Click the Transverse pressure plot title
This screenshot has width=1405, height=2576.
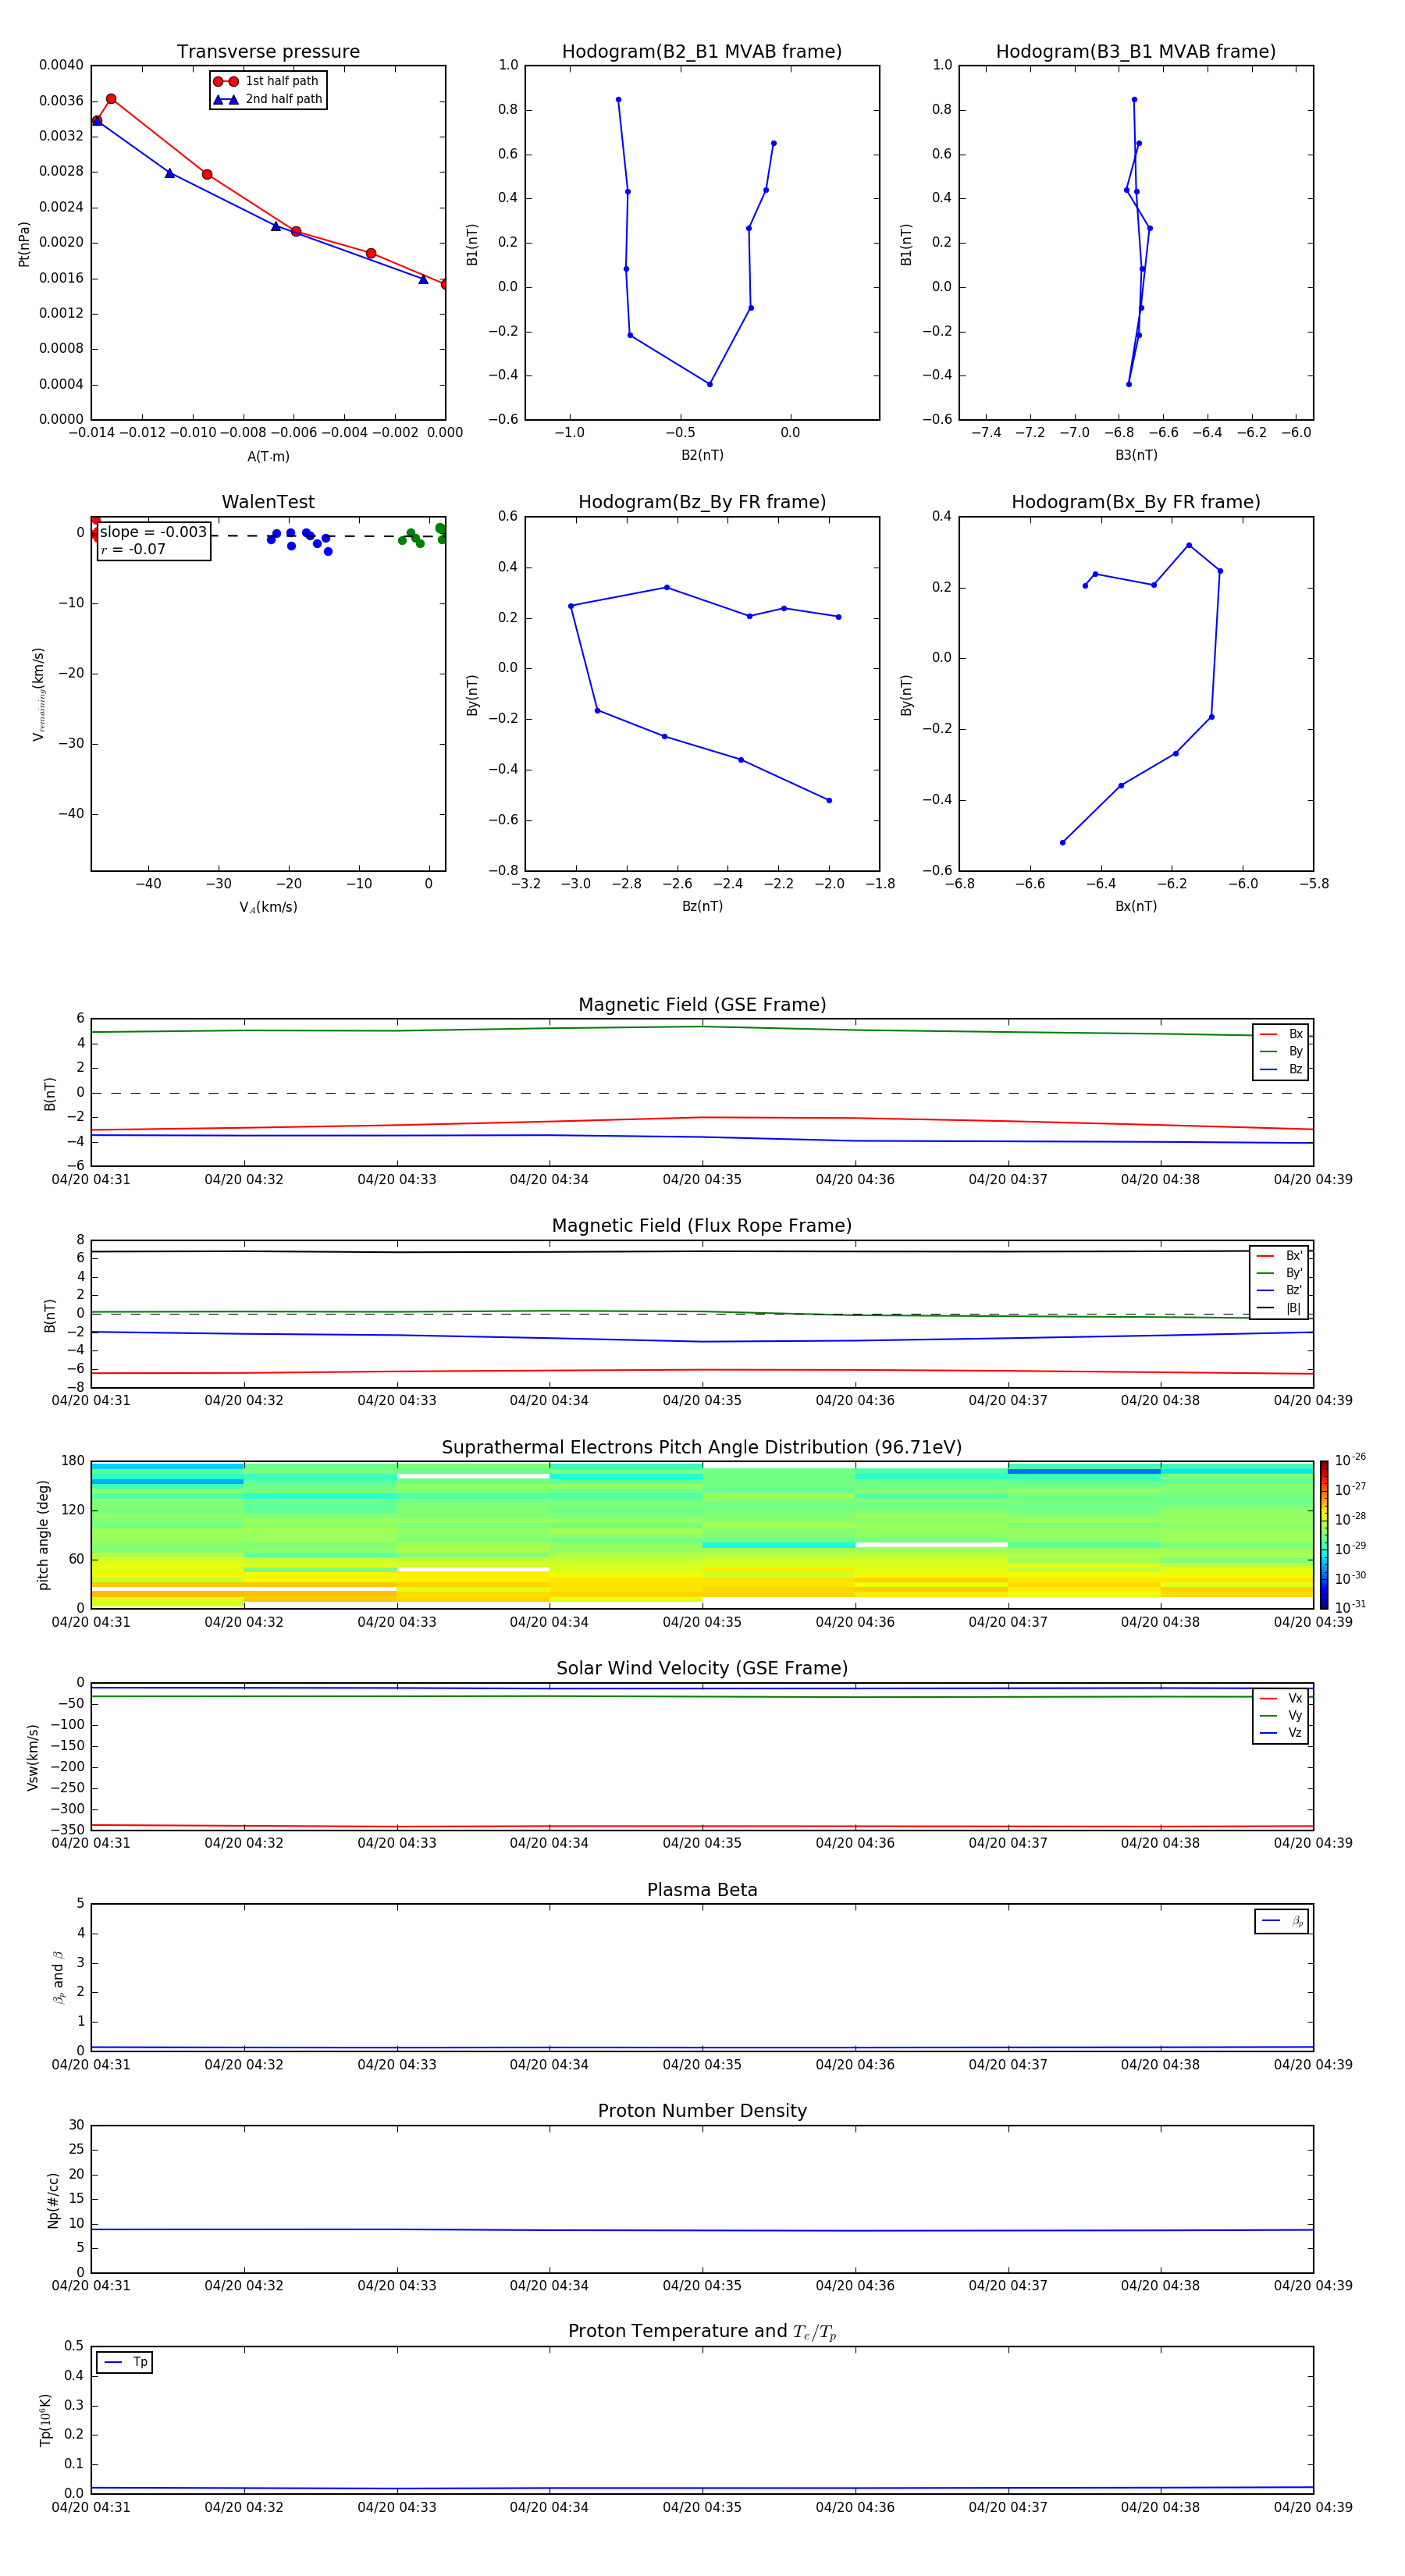coord(268,52)
